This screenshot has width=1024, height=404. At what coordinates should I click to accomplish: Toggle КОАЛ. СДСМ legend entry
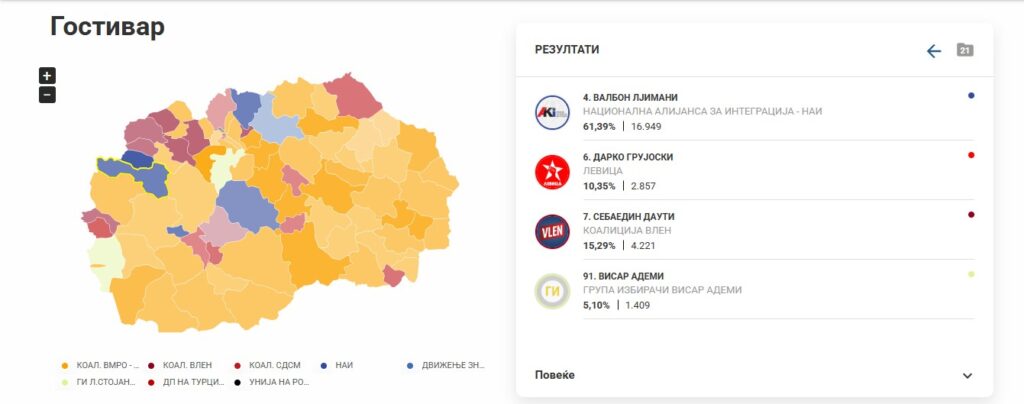[x=268, y=365]
